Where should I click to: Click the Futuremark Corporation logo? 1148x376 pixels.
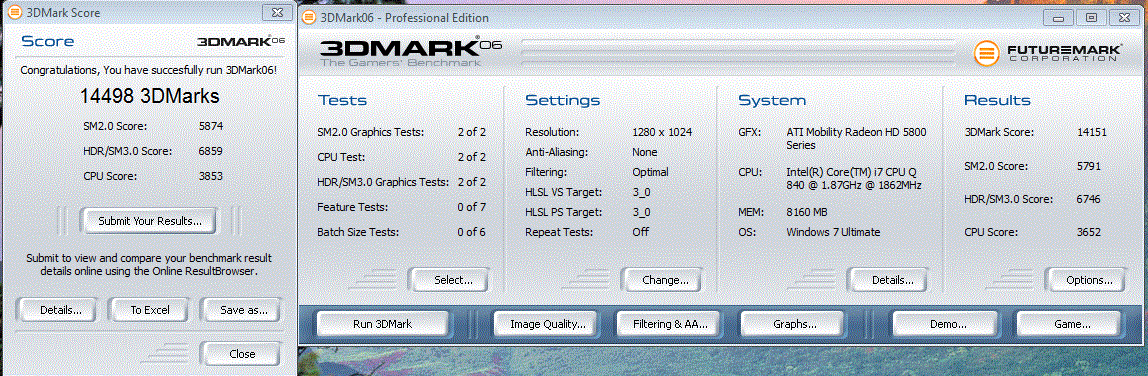(x=1048, y=52)
